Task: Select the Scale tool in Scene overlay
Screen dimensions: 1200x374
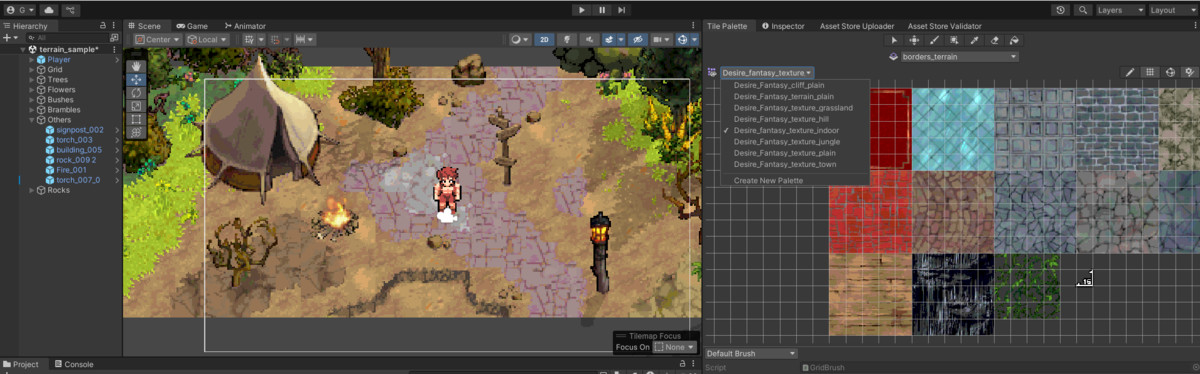Action: click(x=136, y=106)
